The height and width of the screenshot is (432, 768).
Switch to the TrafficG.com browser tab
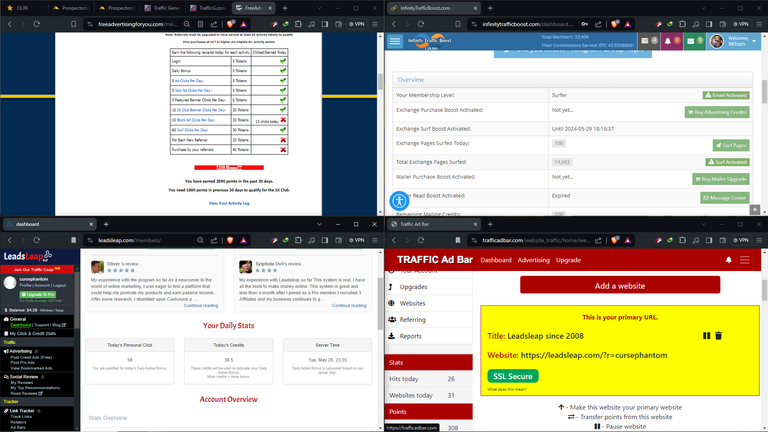(x=208, y=8)
